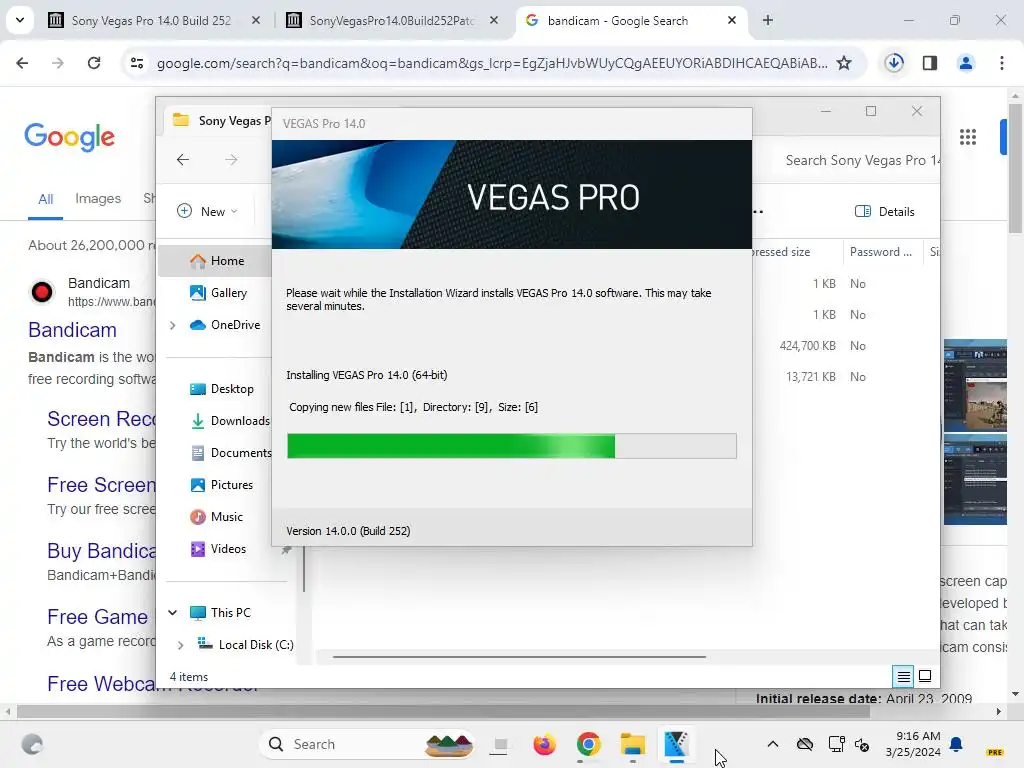Viewport: 1024px width, 768px height.
Task: Open Desktop in File Explorer sidebar
Action: pyautogui.click(x=221, y=389)
